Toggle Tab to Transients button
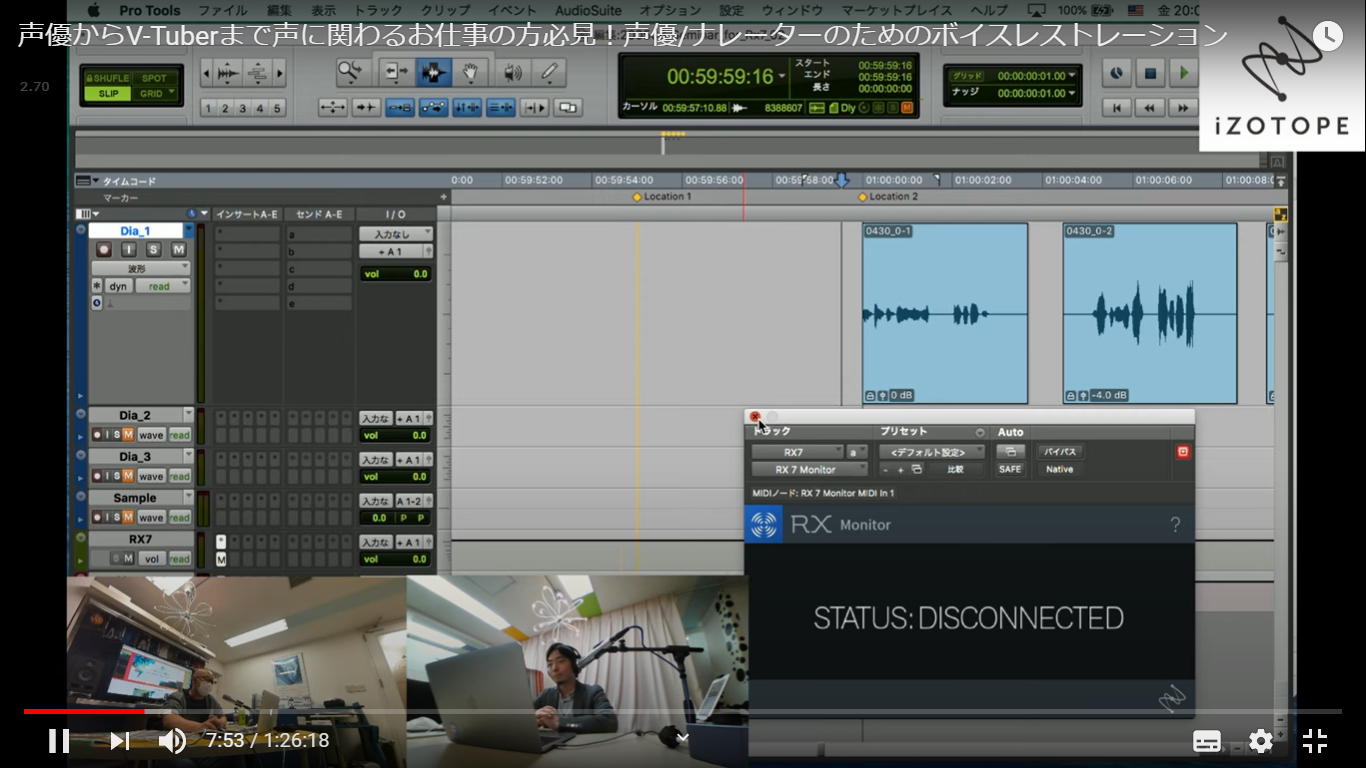This screenshot has width=1366, height=768. [x=366, y=108]
